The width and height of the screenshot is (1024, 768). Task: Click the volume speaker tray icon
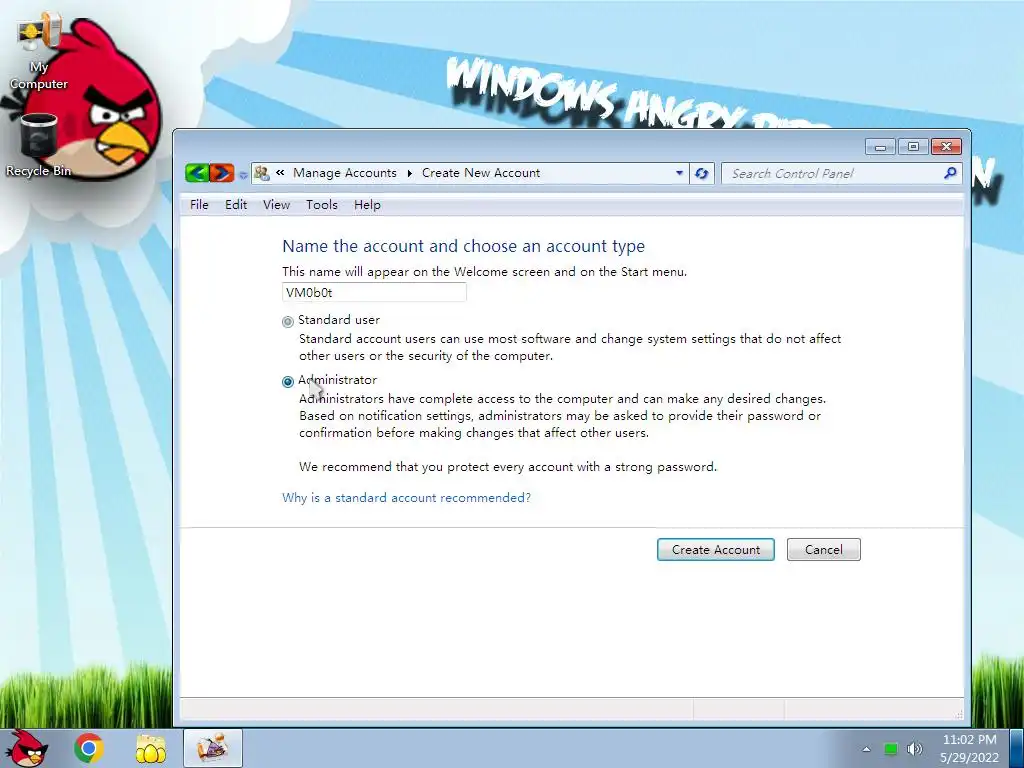point(915,749)
